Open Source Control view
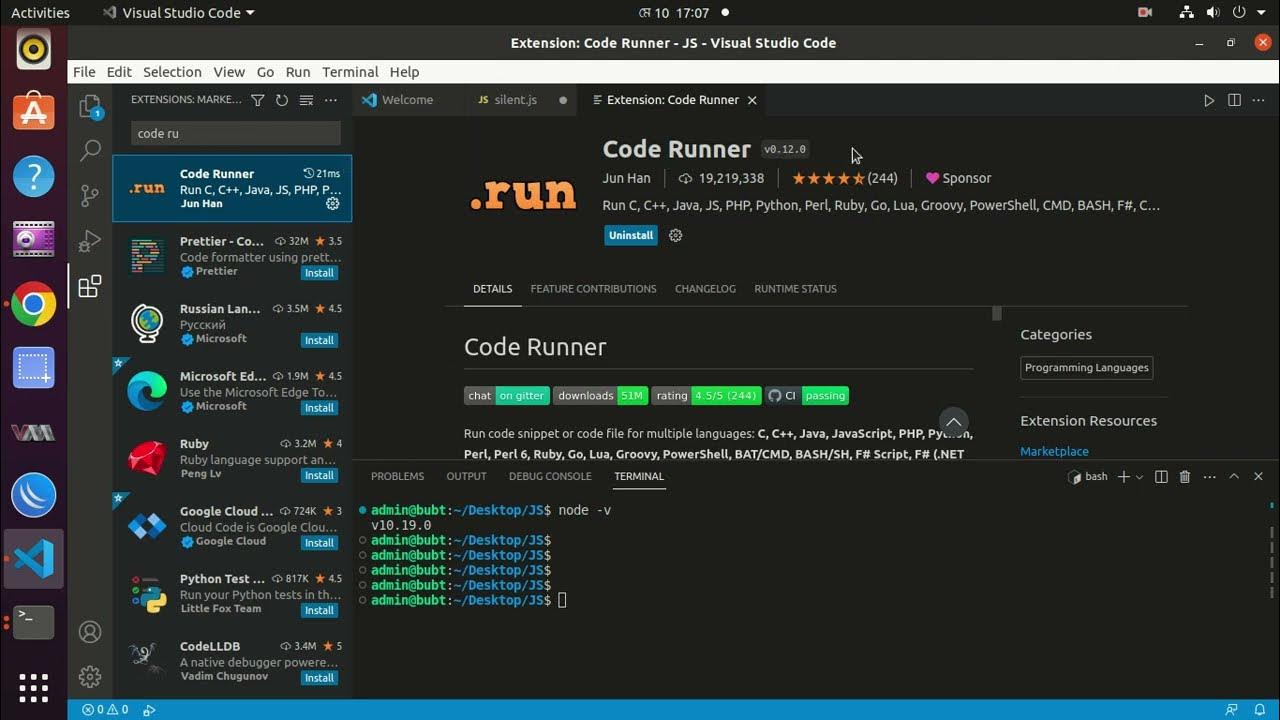Screen dimensions: 1280x720 click(90, 195)
